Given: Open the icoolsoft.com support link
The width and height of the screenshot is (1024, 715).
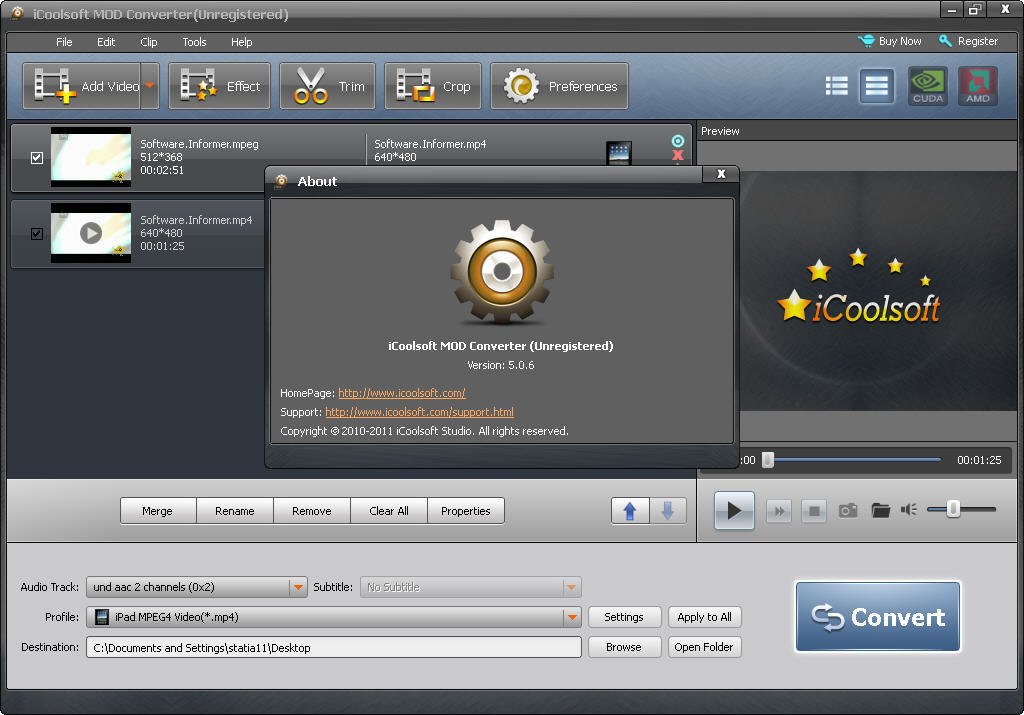Looking at the screenshot, I should (419, 412).
